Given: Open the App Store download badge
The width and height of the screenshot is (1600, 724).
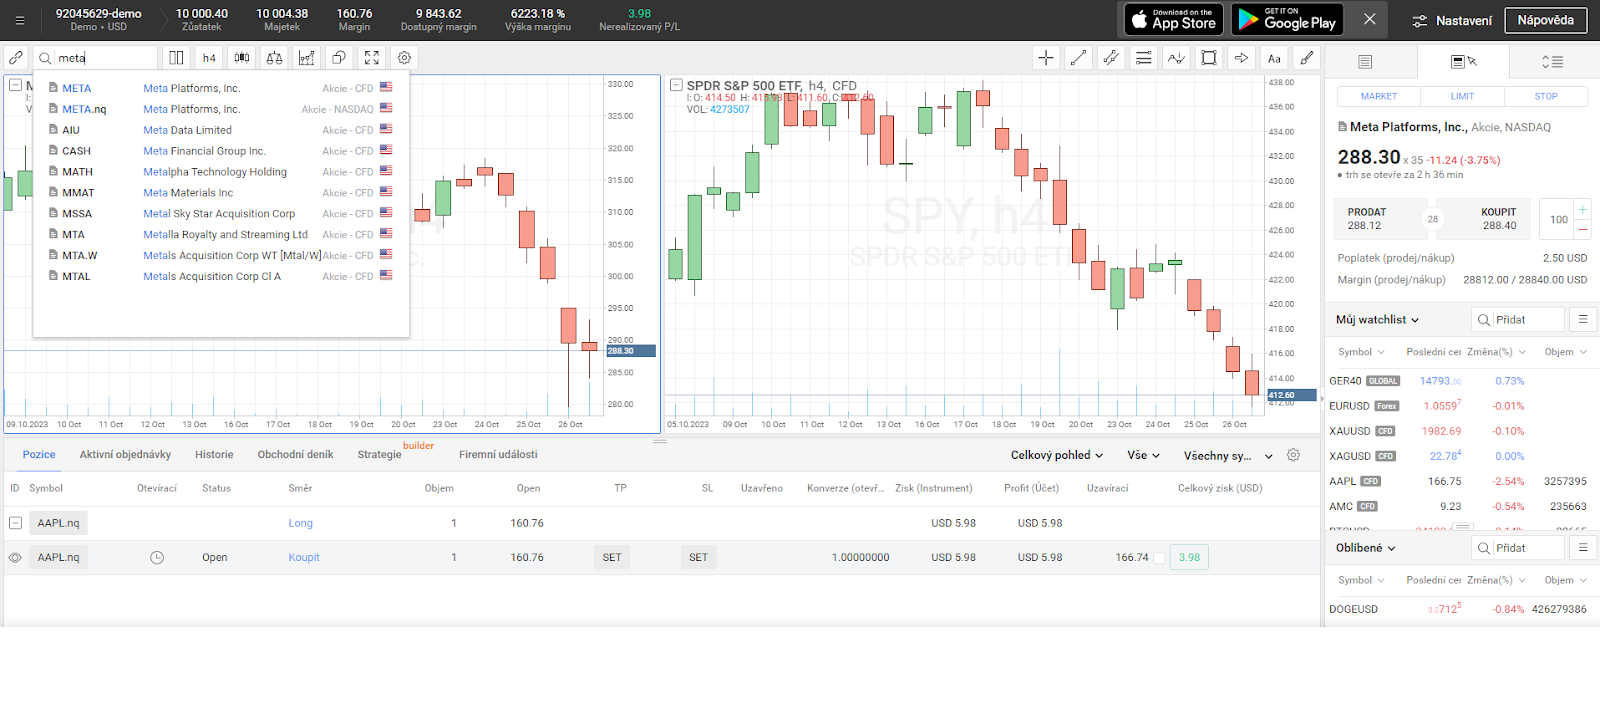Looking at the screenshot, I should click(1174, 19).
